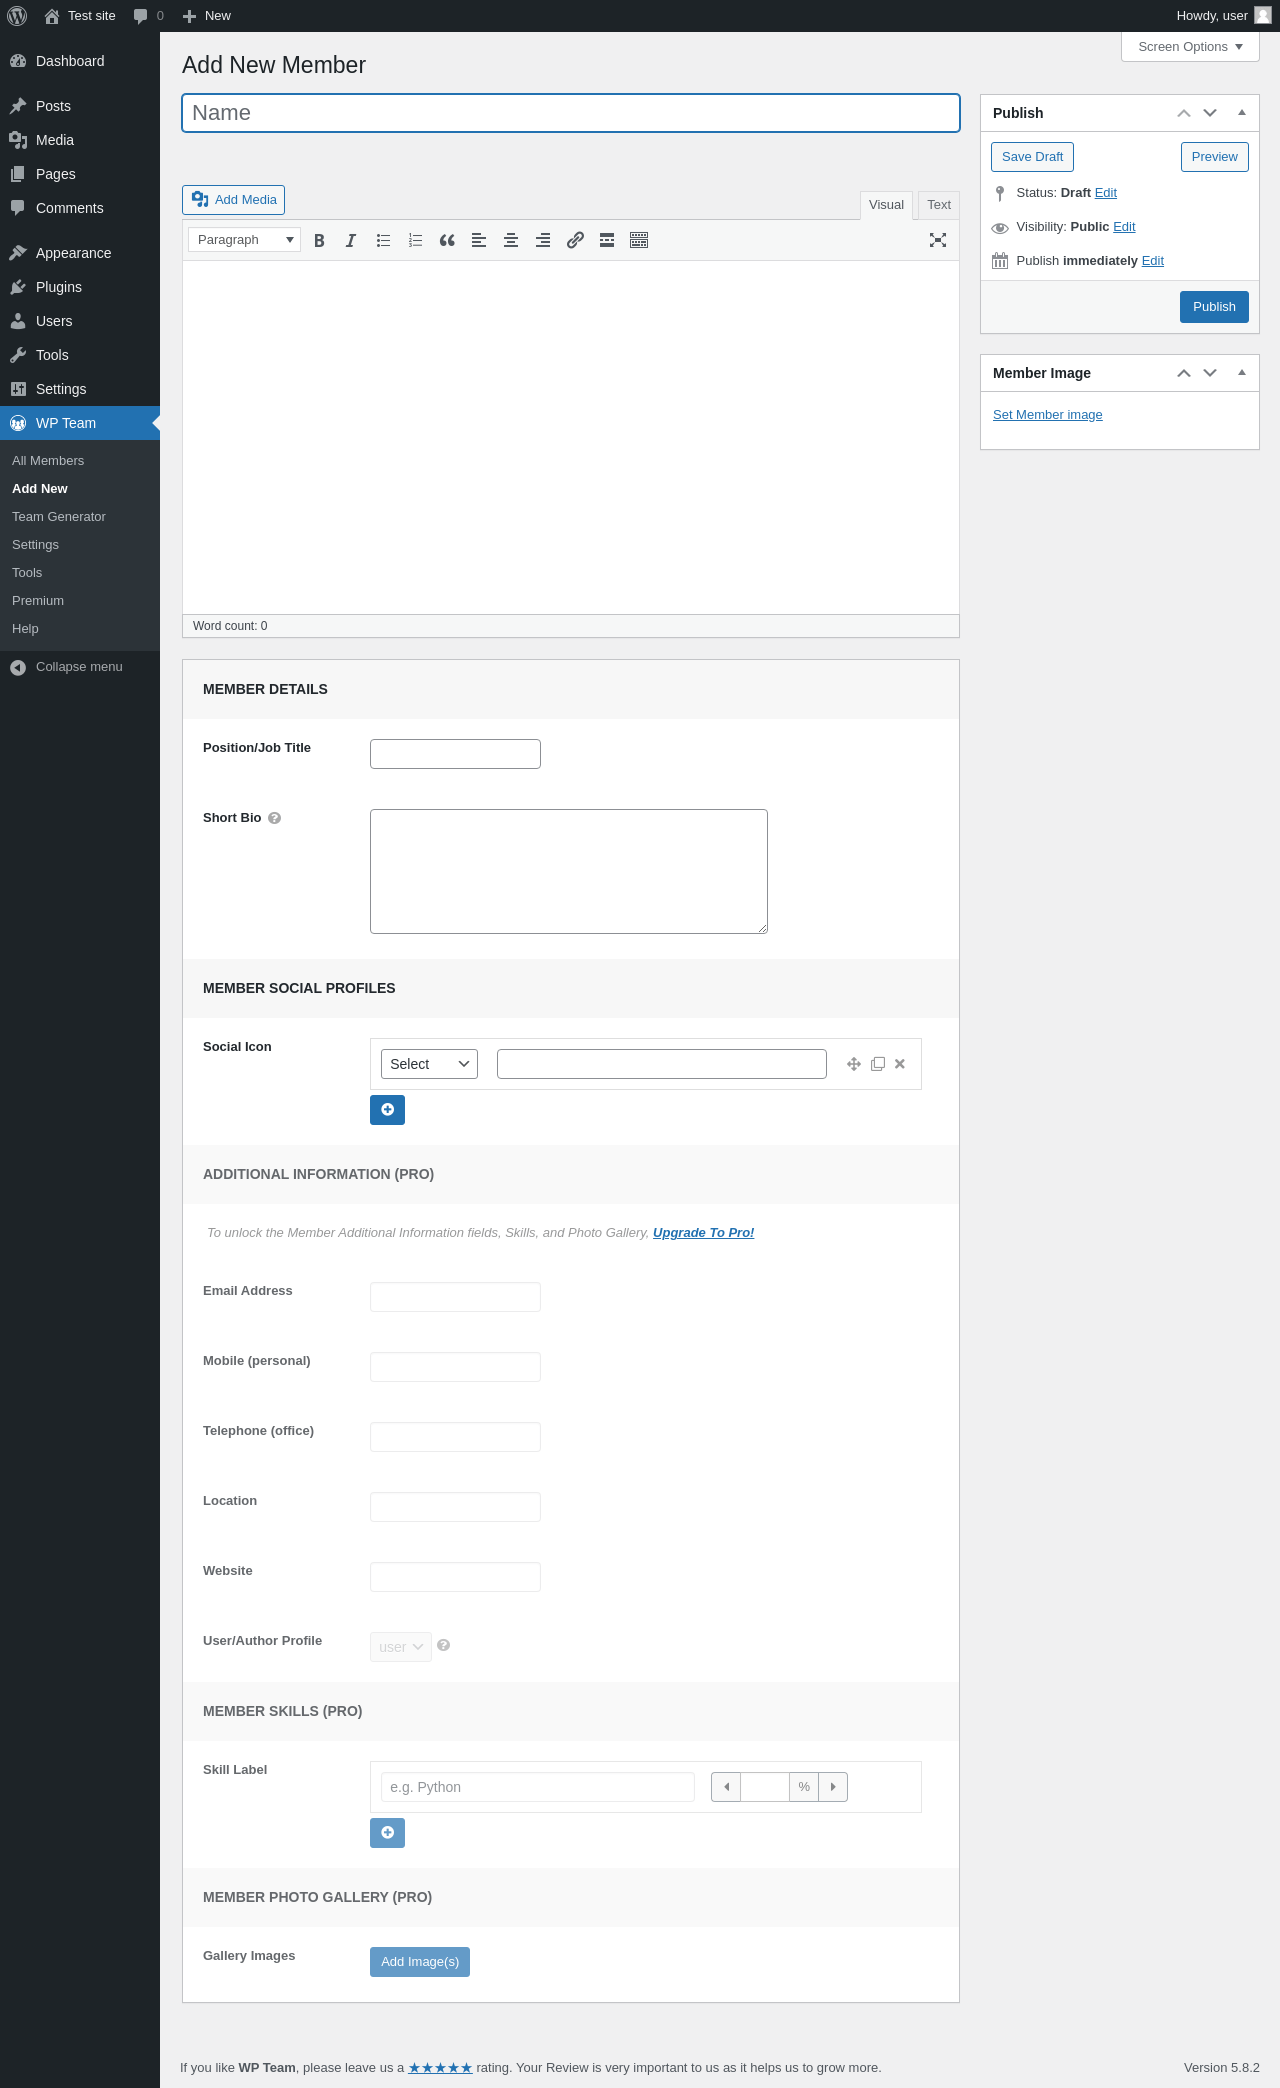Open Team Generator submenu item
Viewport: 1280px width, 2088px height.
(x=59, y=517)
